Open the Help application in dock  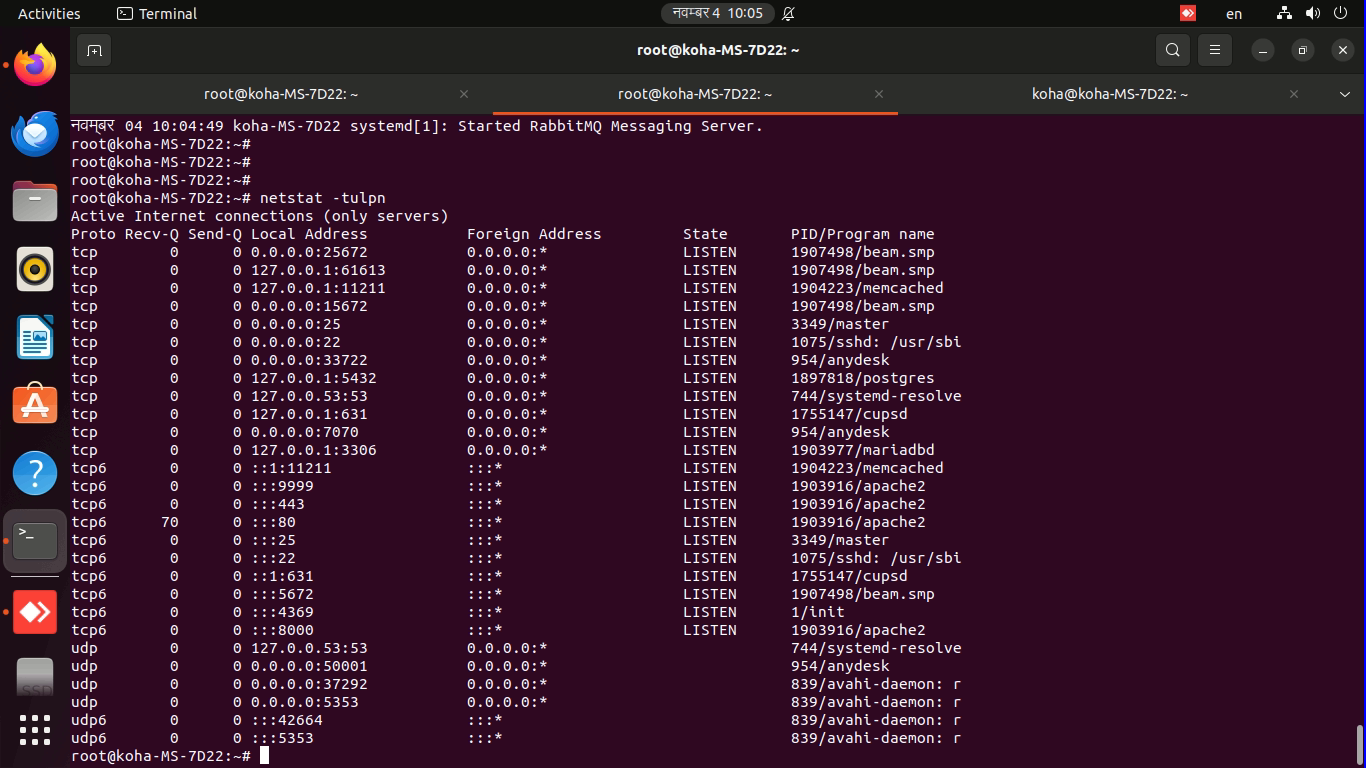35,473
